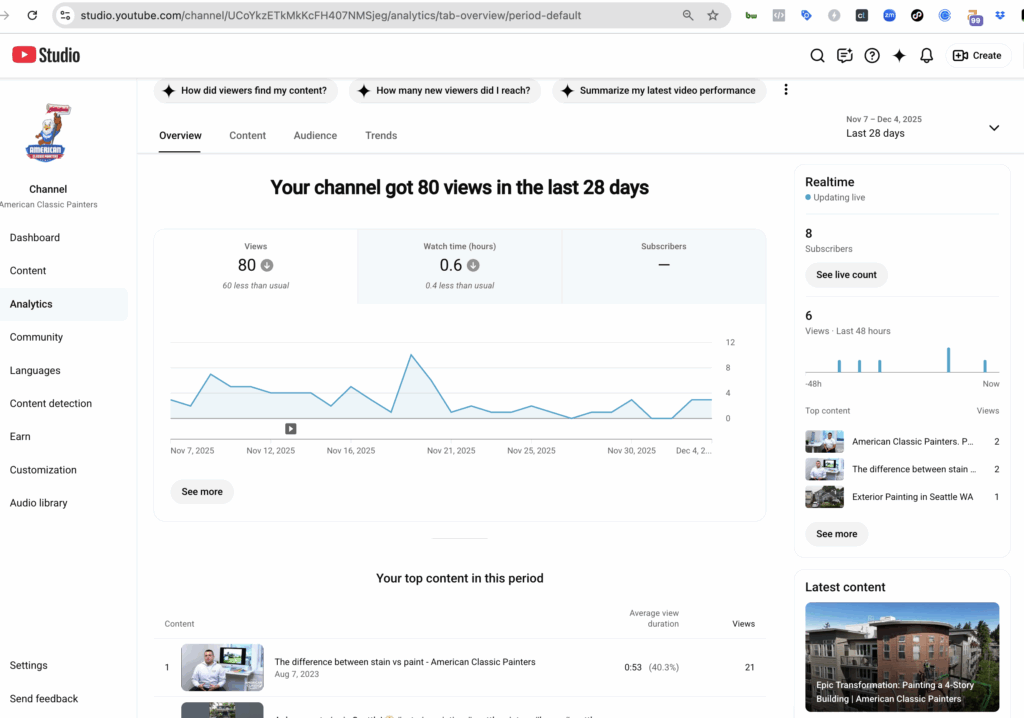Click See live count button
This screenshot has height=718, width=1024.
pyautogui.click(x=846, y=274)
